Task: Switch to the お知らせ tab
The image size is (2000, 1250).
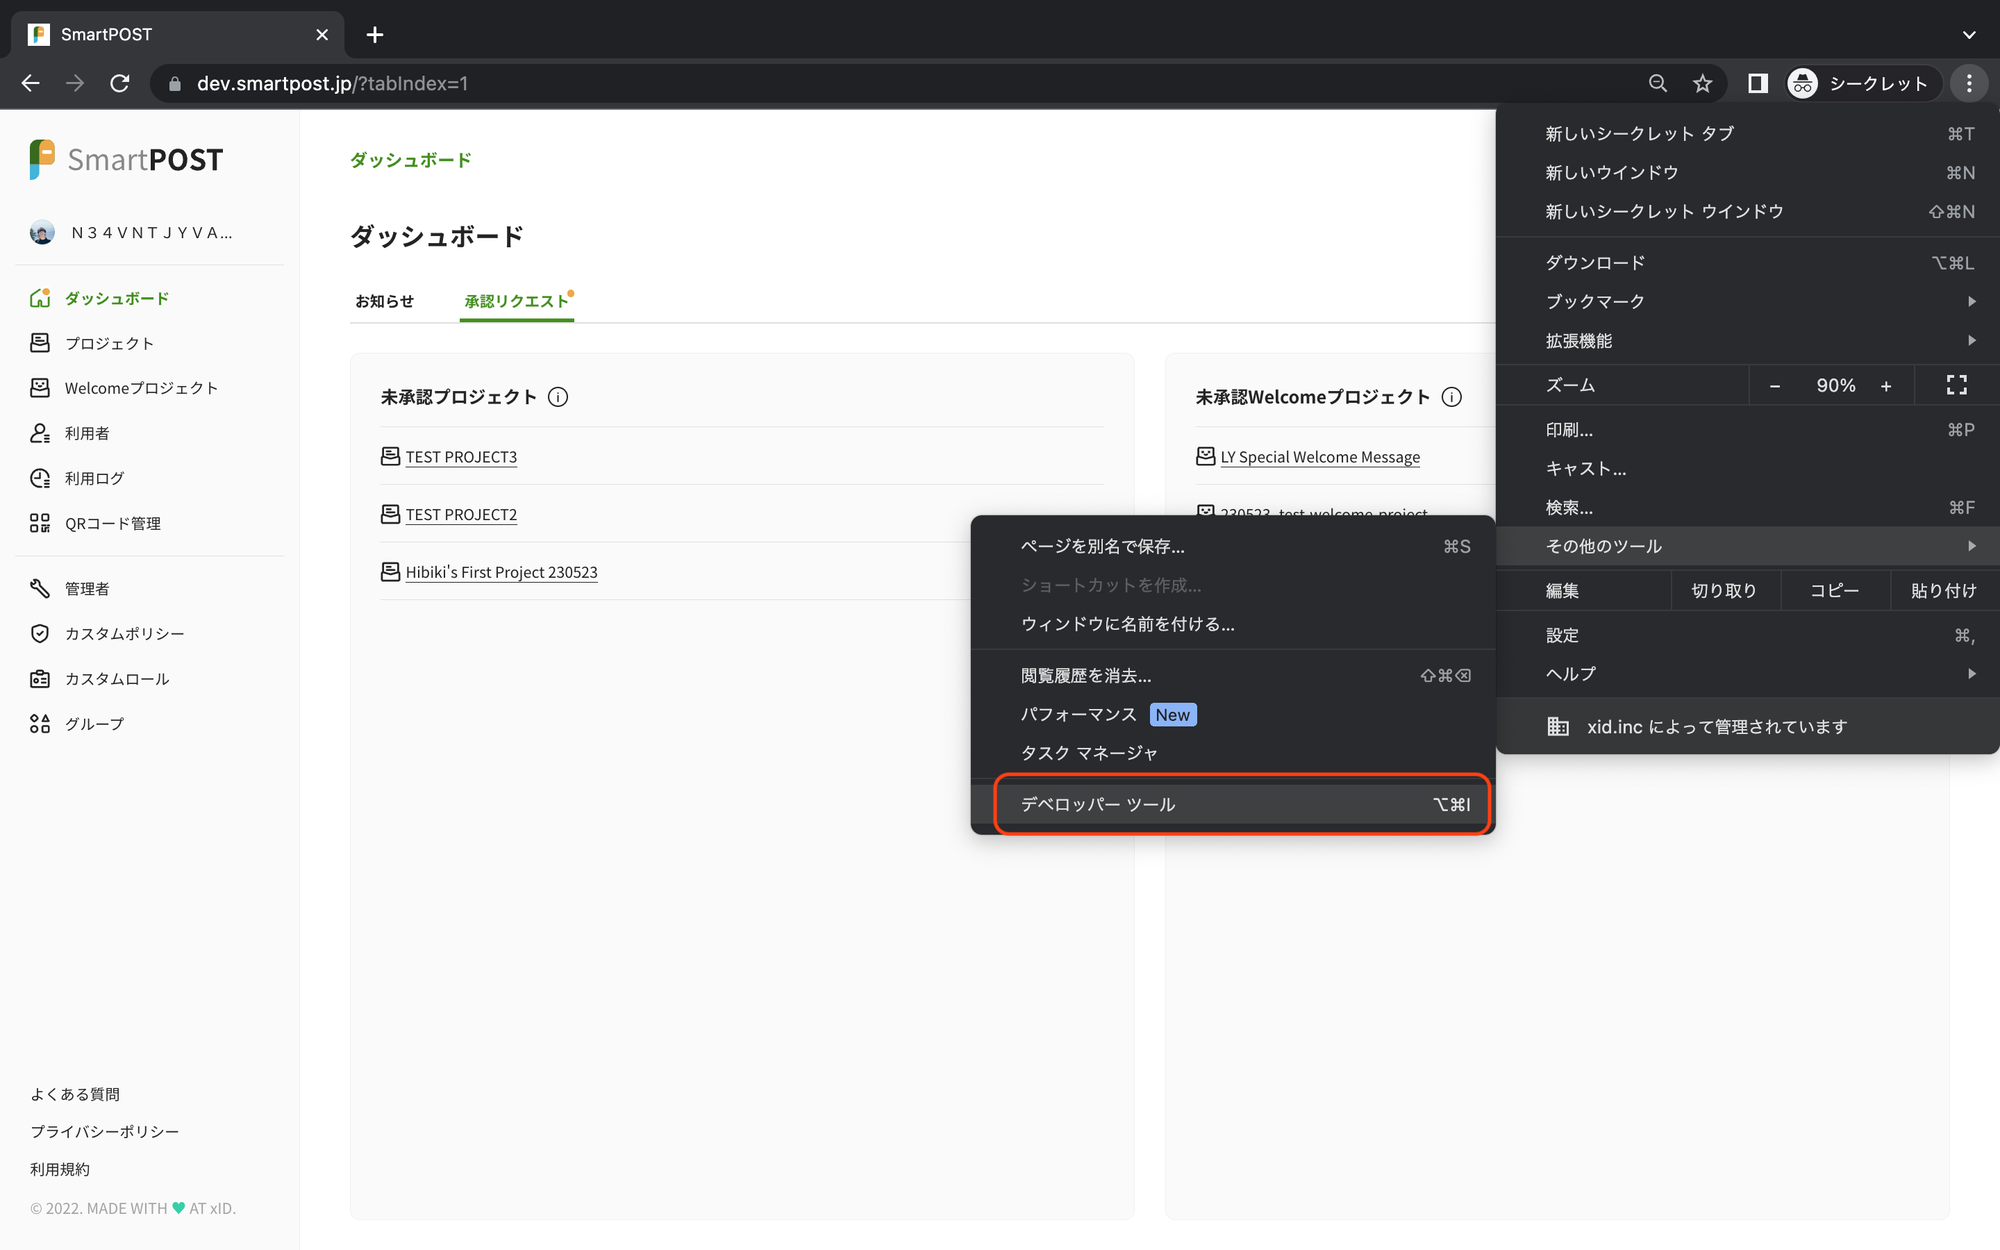Action: coord(384,301)
